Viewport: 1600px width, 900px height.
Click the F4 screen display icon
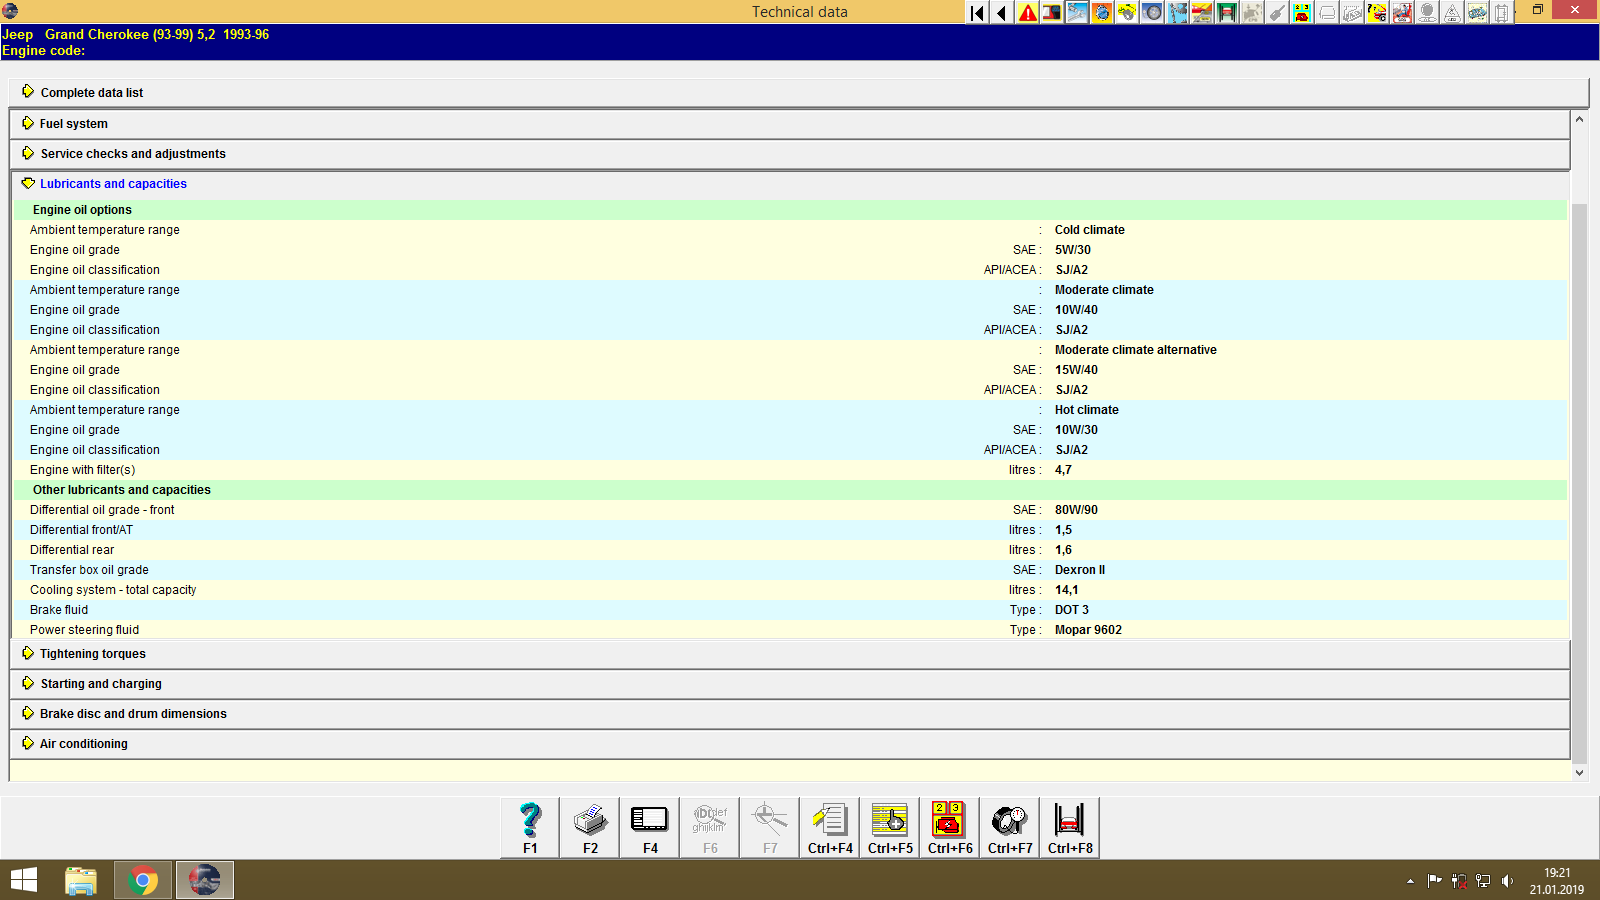(649, 820)
